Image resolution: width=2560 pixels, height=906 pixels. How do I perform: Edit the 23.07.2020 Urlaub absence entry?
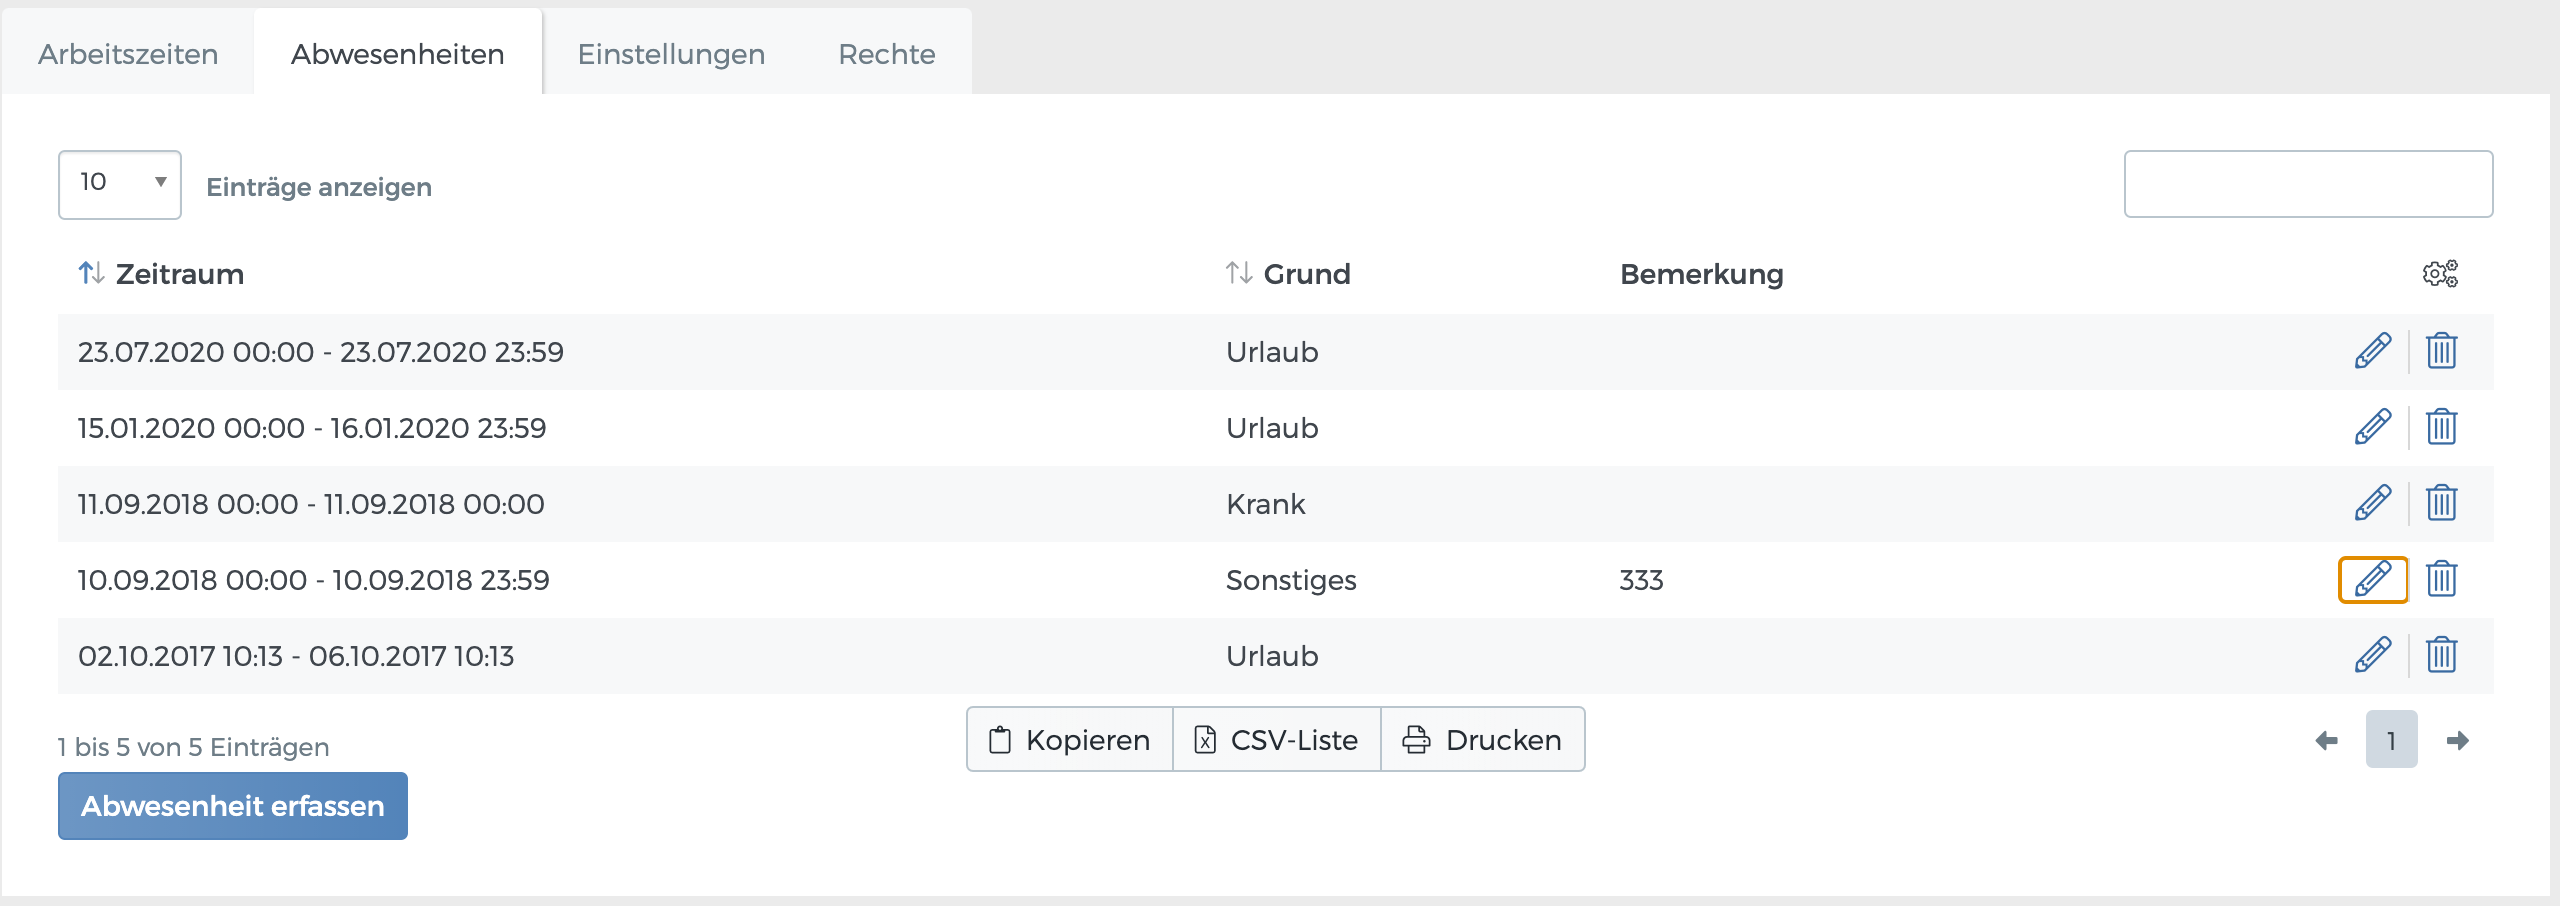pos(2372,351)
